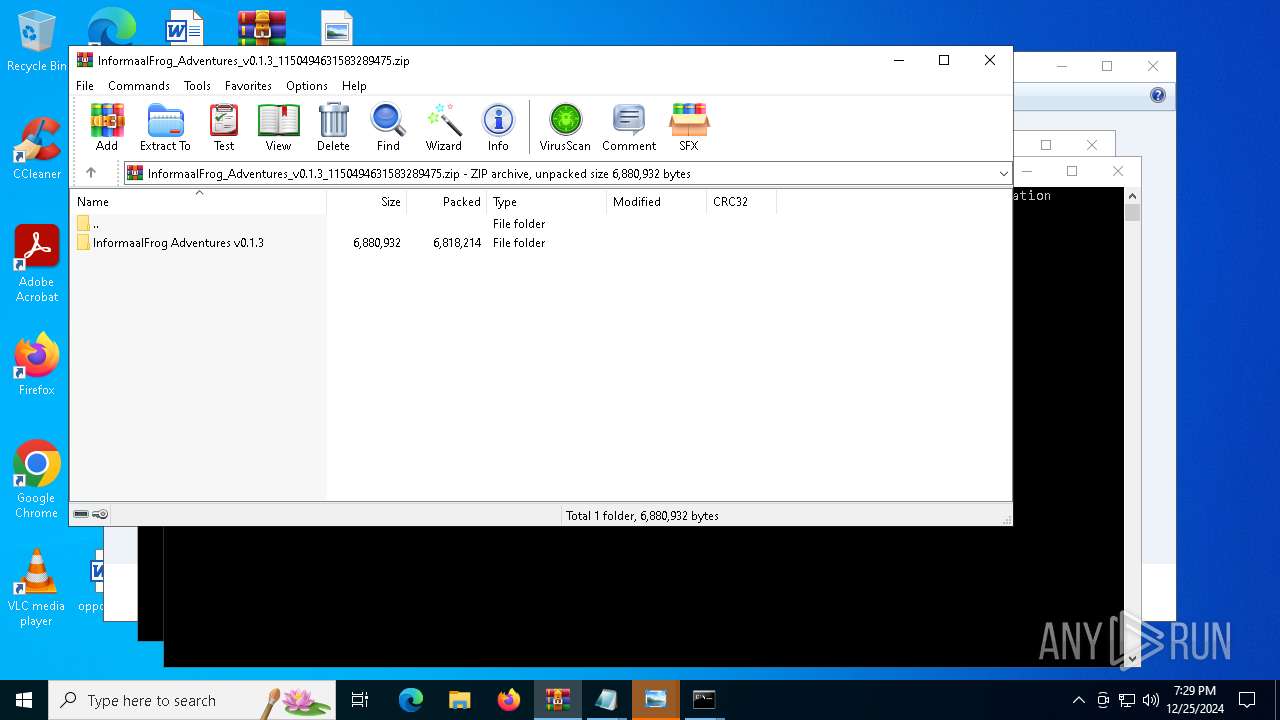Sort by Type column header
This screenshot has width=1280, height=720.
point(547,202)
